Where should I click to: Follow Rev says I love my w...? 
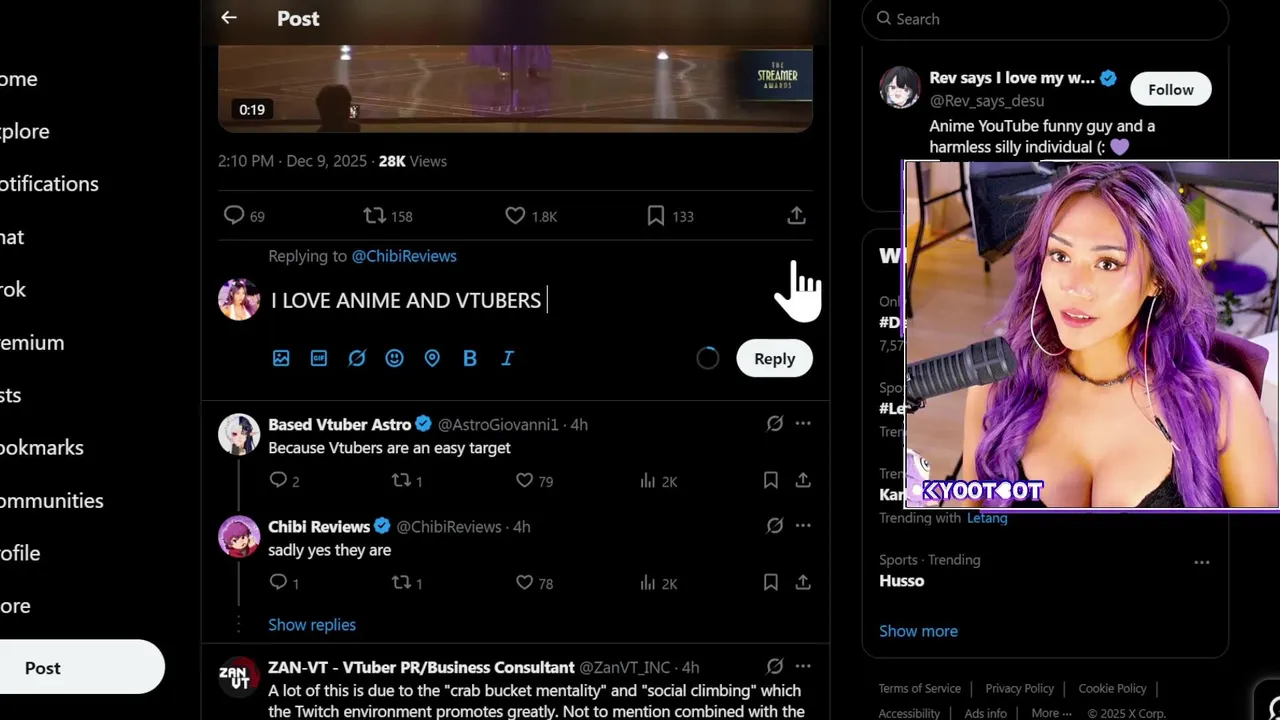(1171, 90)
